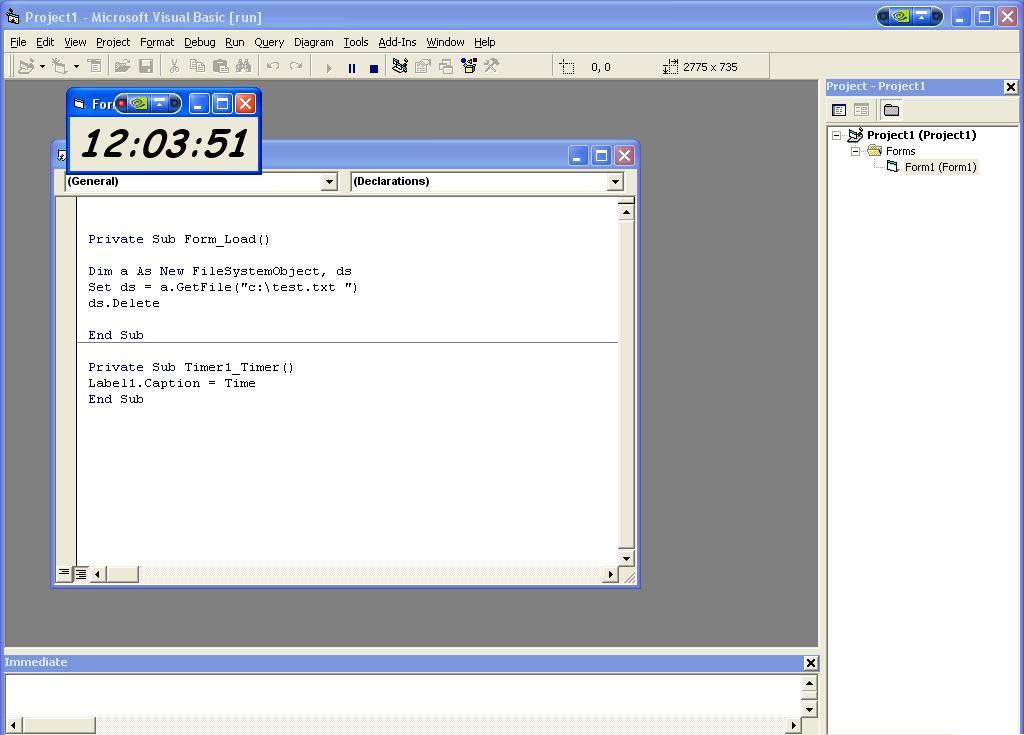Screen dimensions: 1024x735
Task: Open the Toolbox hammer-and-wrench icon
Action: 492,66
